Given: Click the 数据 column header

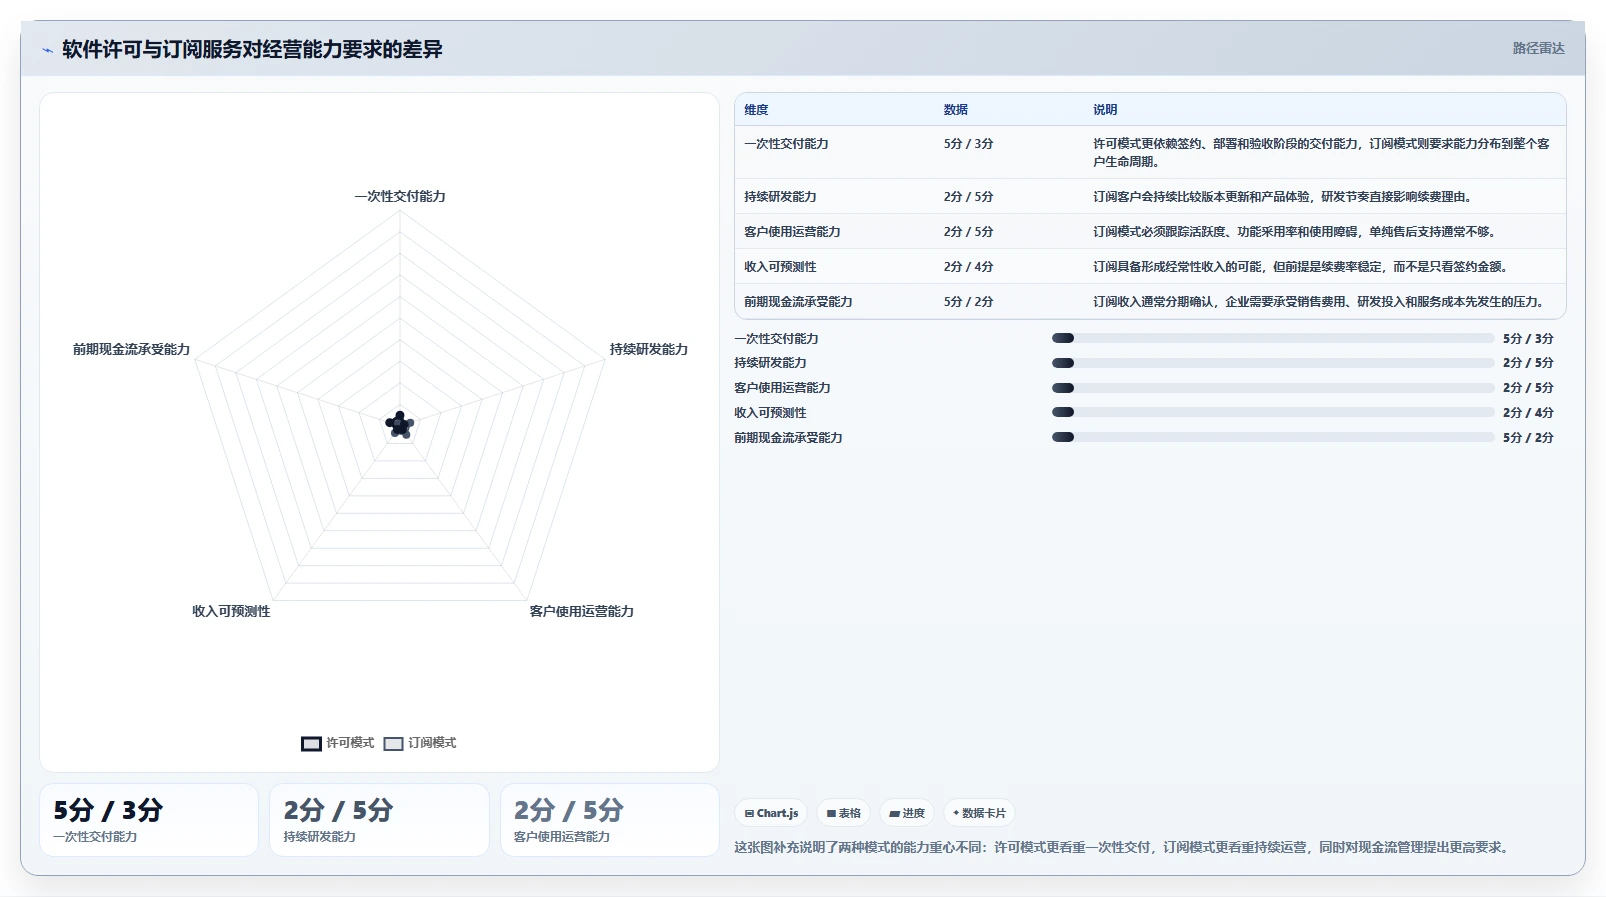Looking at the screenshot, I should [x=956, y=110].
